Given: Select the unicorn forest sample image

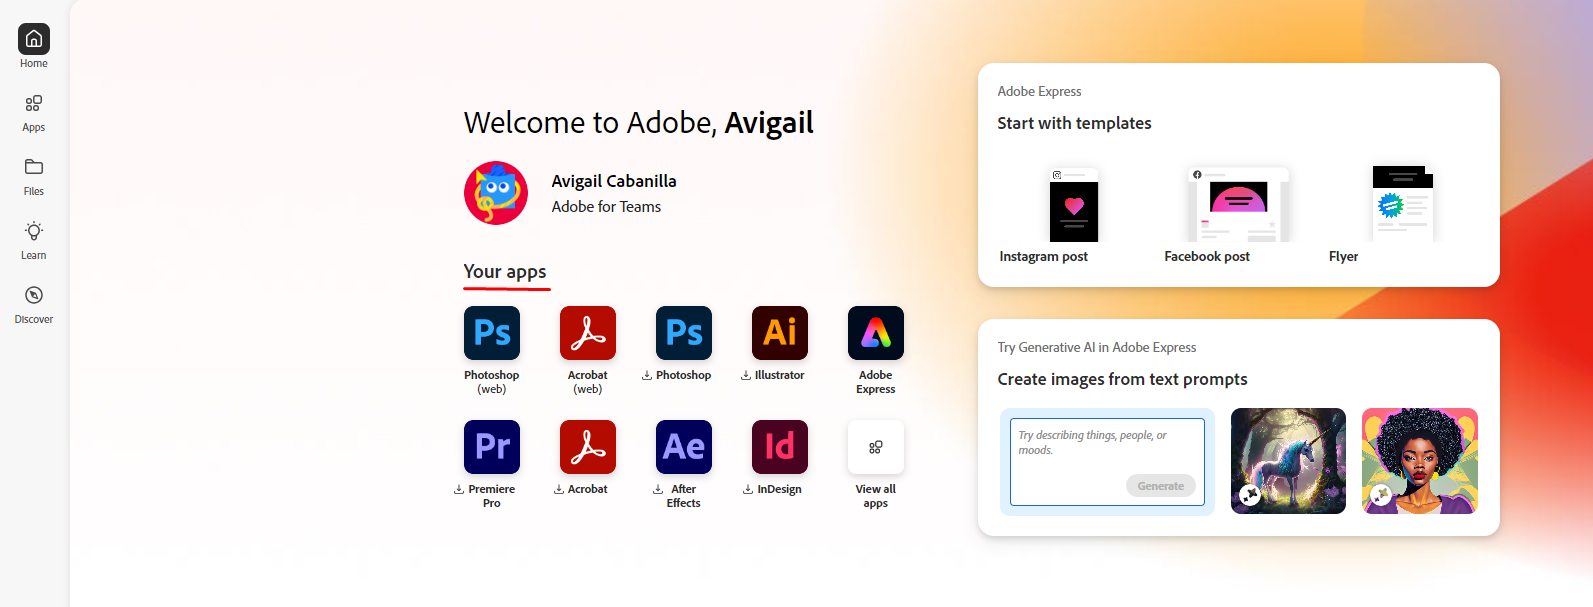Looking at the screenshot, I should 1288,461.
